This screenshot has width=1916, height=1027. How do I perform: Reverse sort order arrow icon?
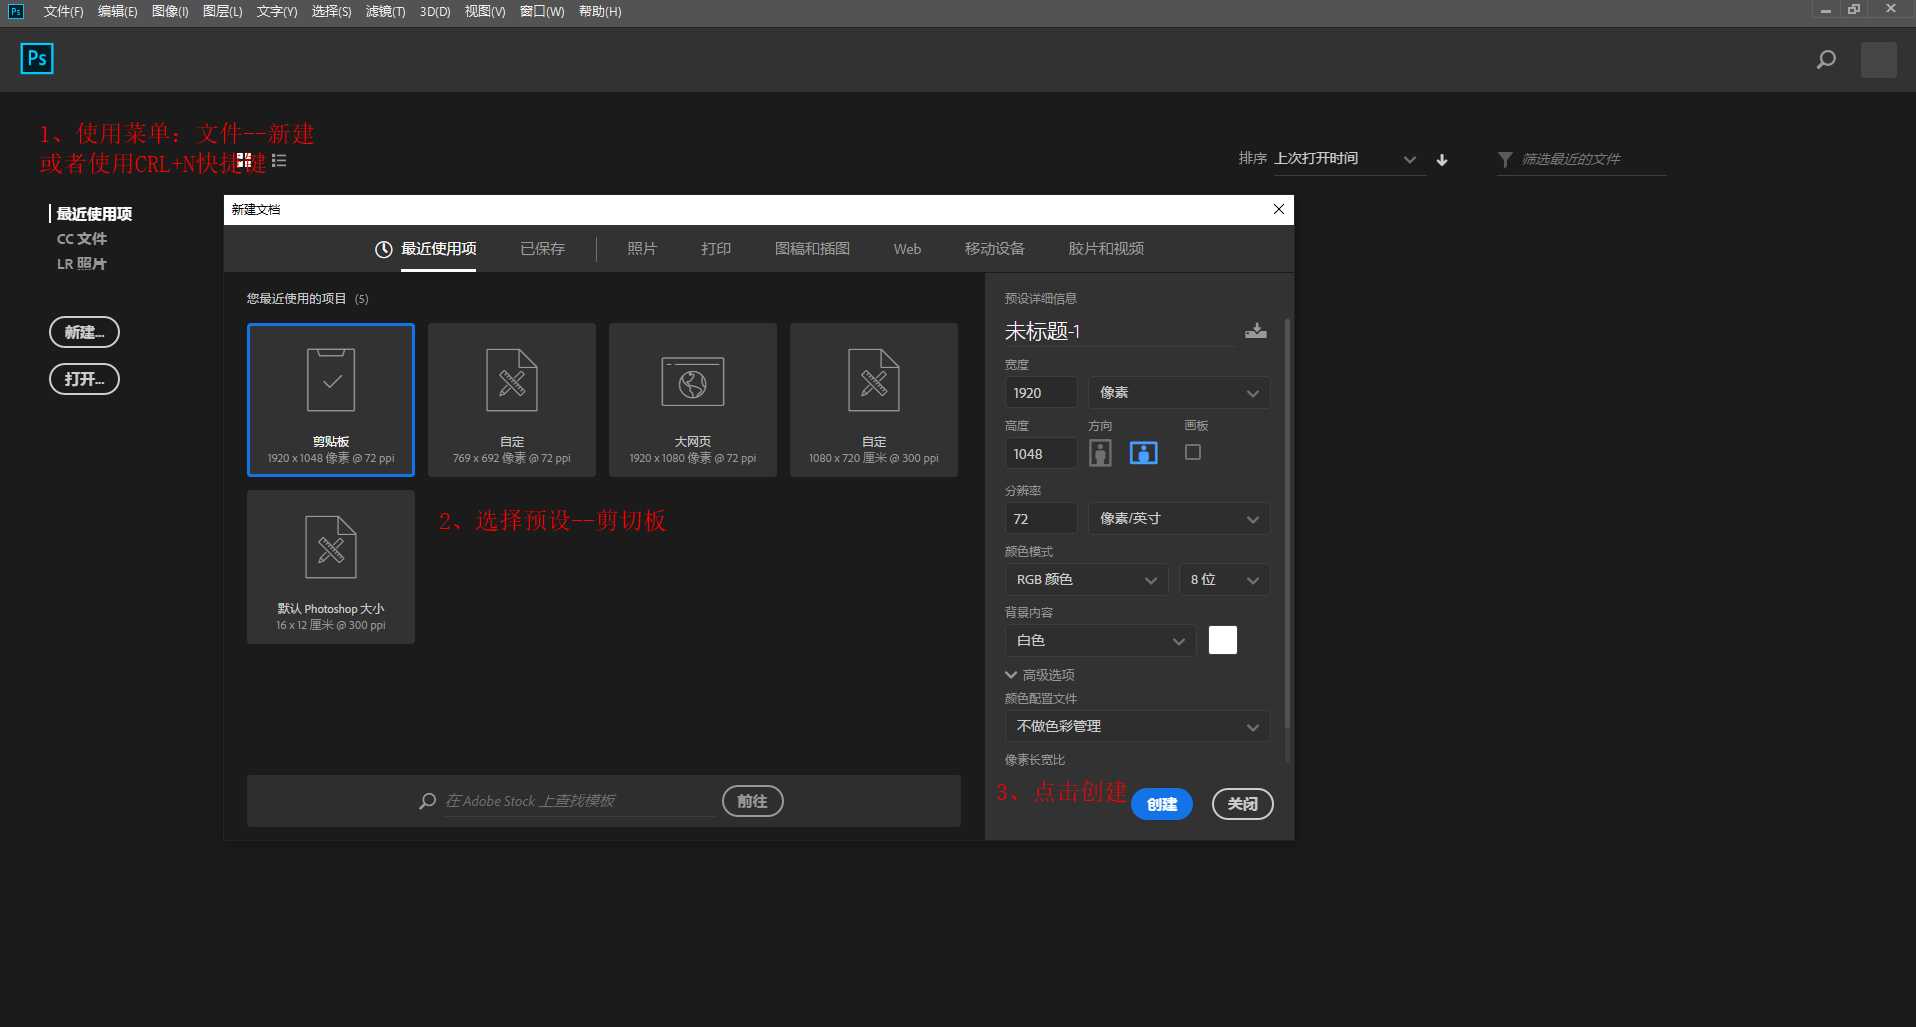coord(1442,160)
